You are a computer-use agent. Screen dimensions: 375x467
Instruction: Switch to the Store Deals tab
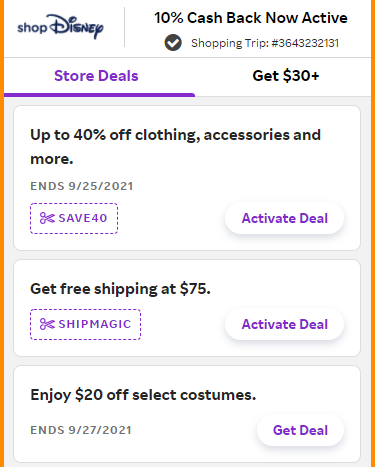96,76
